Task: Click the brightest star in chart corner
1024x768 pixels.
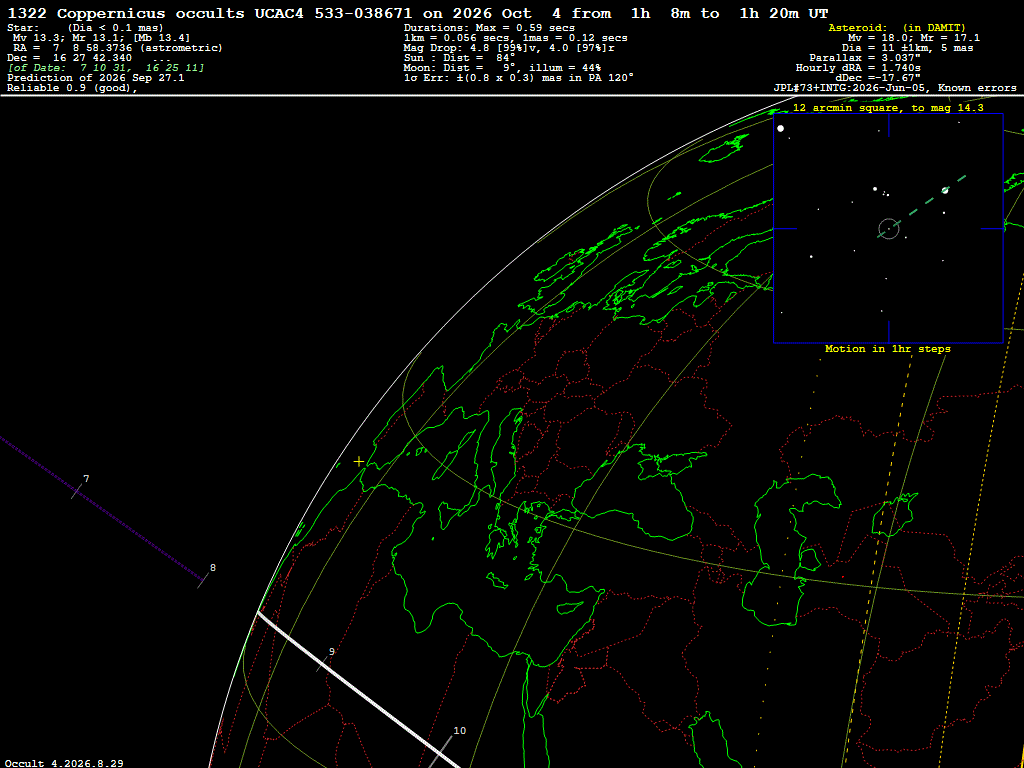Action: (780, 129)
